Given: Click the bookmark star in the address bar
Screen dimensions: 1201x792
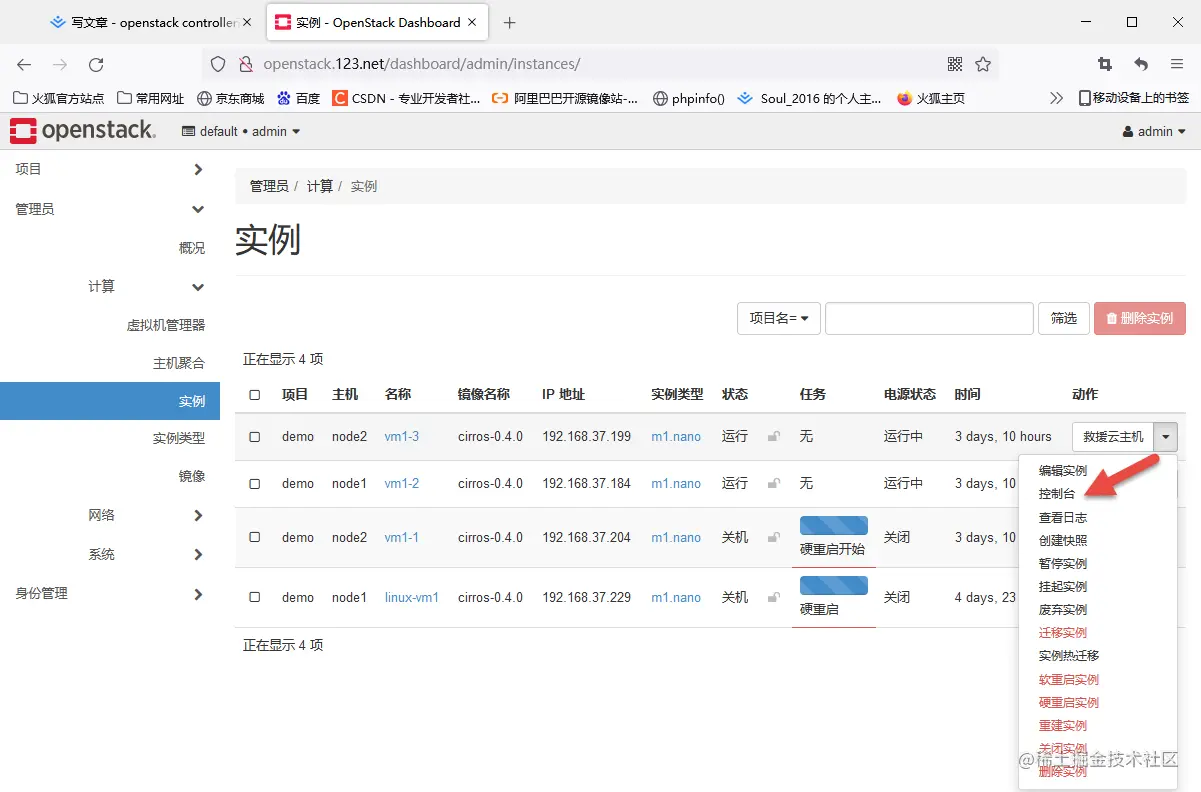Looking at the screenshot, I should tap(983, 63).
